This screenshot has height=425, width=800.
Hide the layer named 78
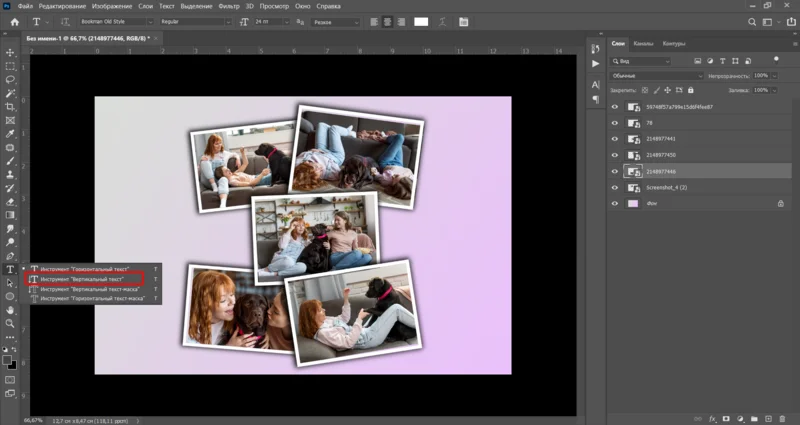click(615, 123)
